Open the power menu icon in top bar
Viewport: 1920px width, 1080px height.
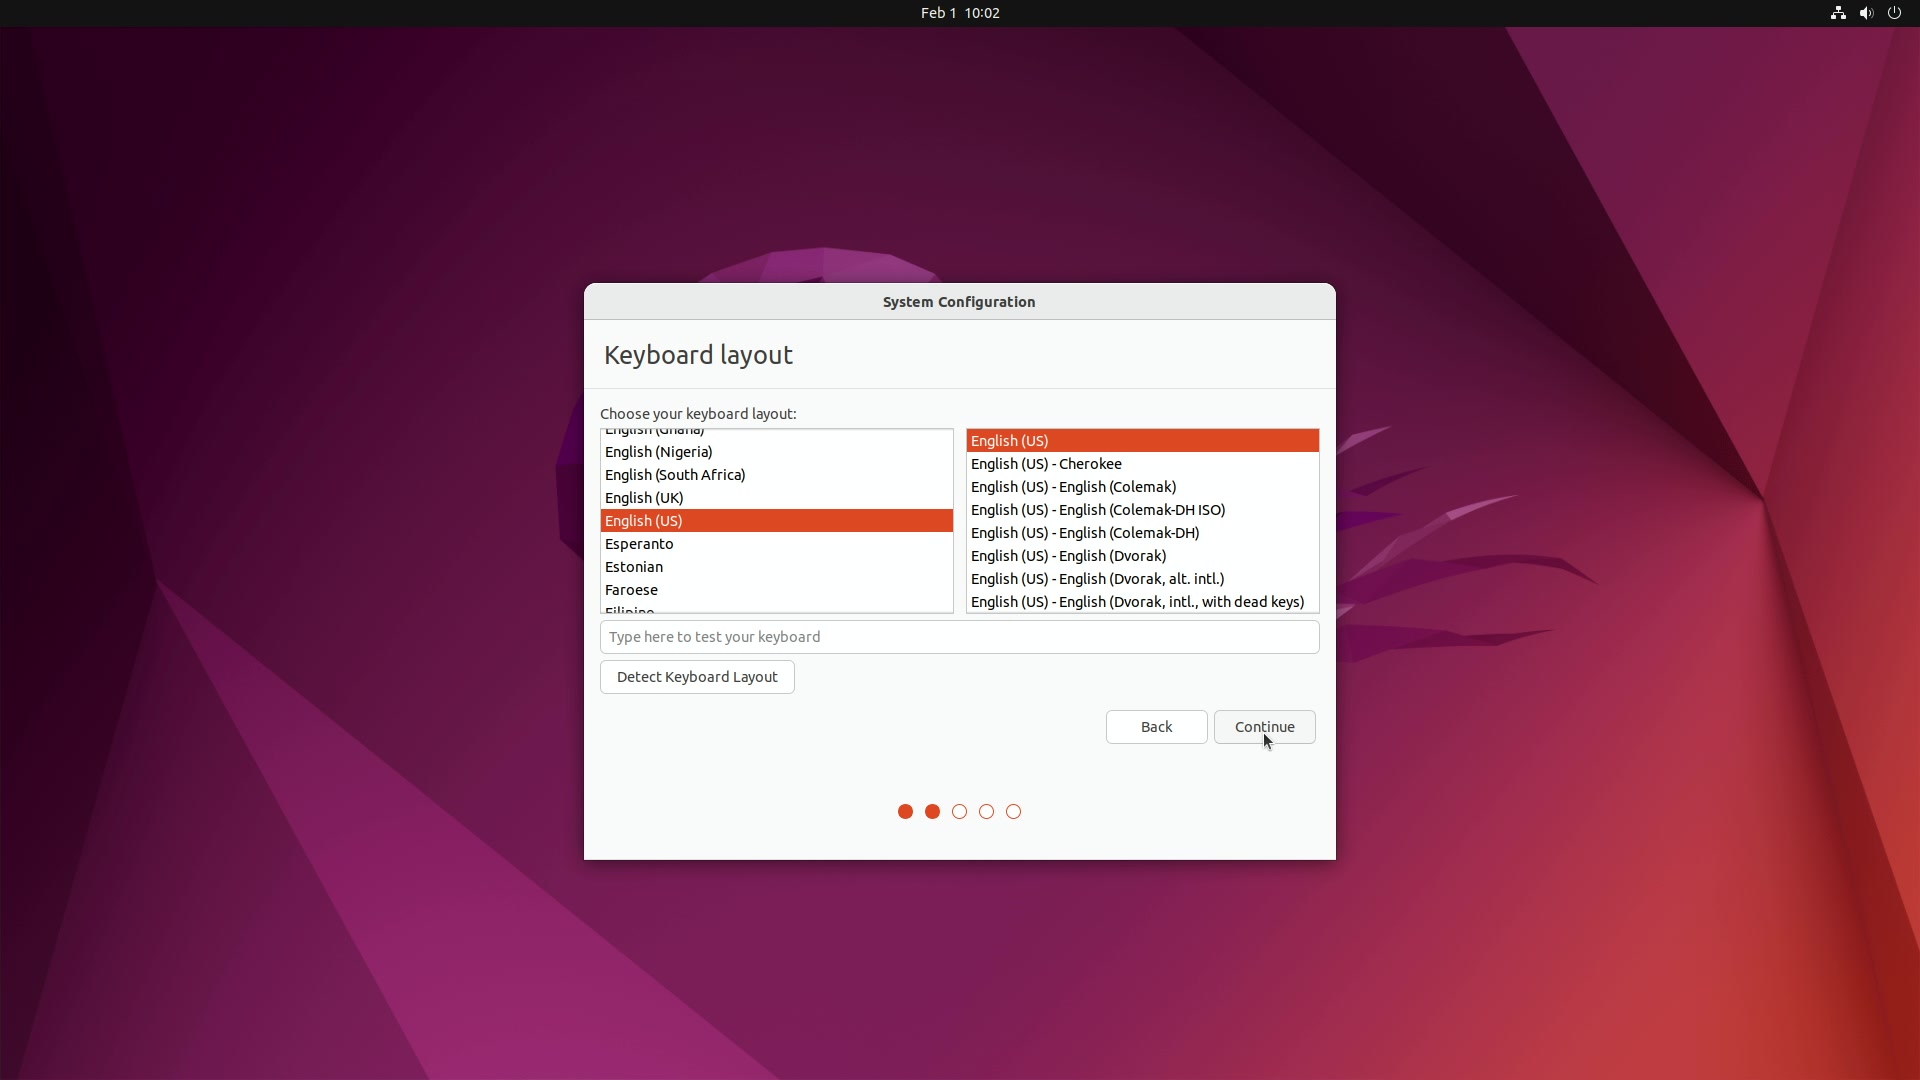tap(1894, 13)
